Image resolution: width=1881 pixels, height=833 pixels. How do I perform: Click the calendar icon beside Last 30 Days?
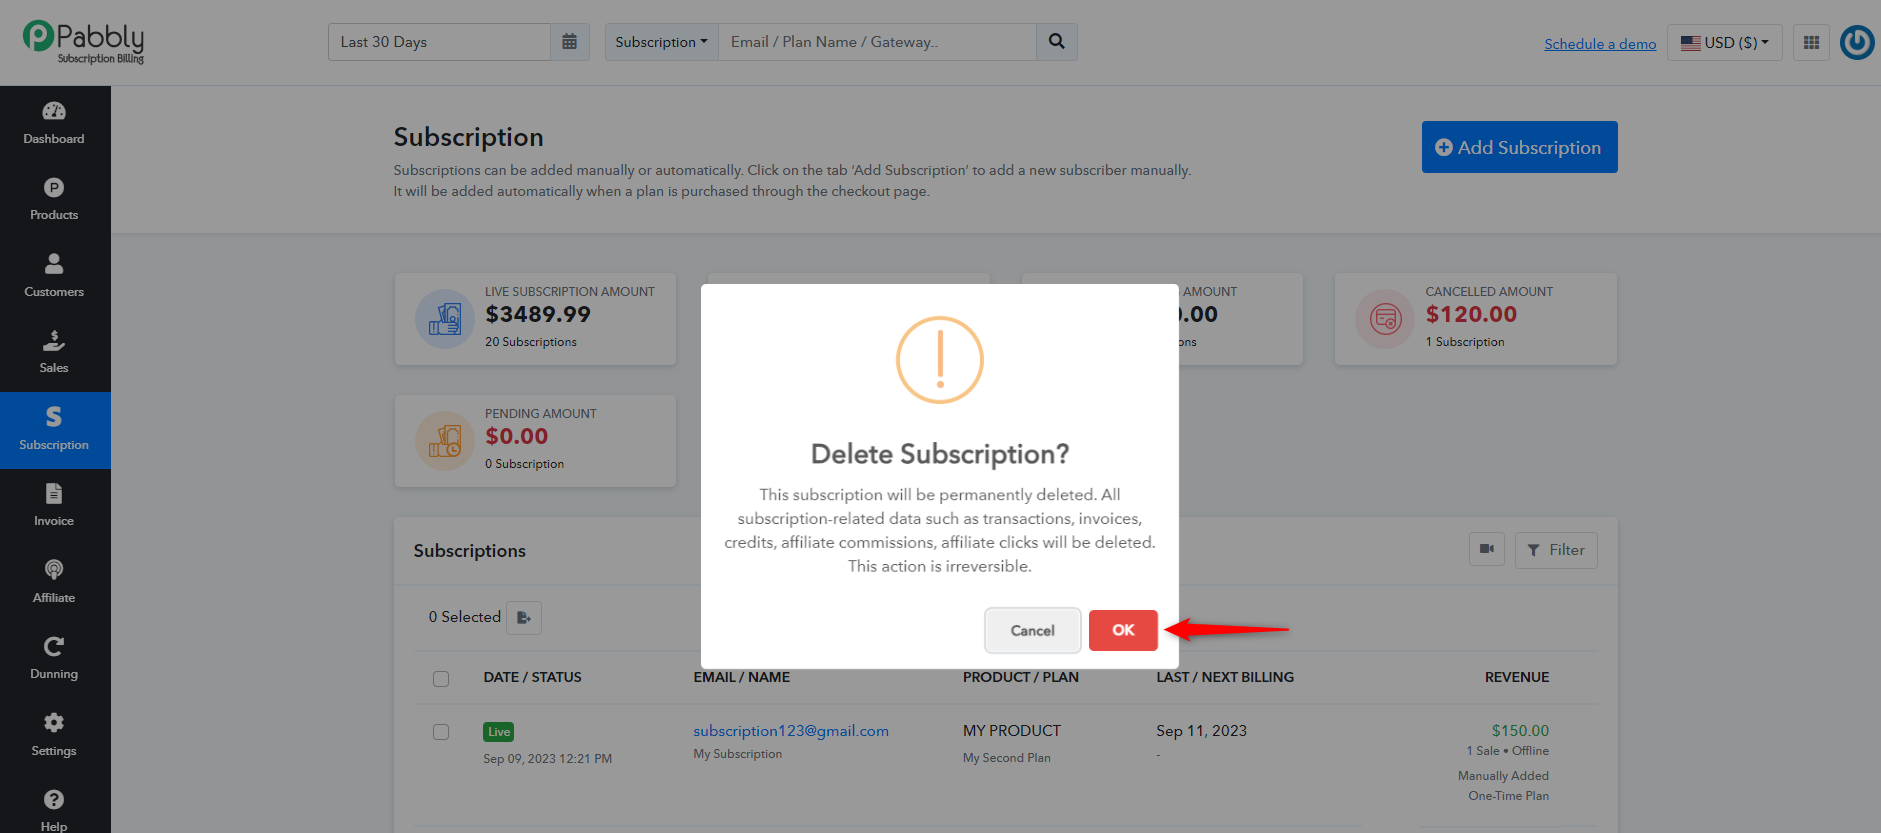coord(570,42)
